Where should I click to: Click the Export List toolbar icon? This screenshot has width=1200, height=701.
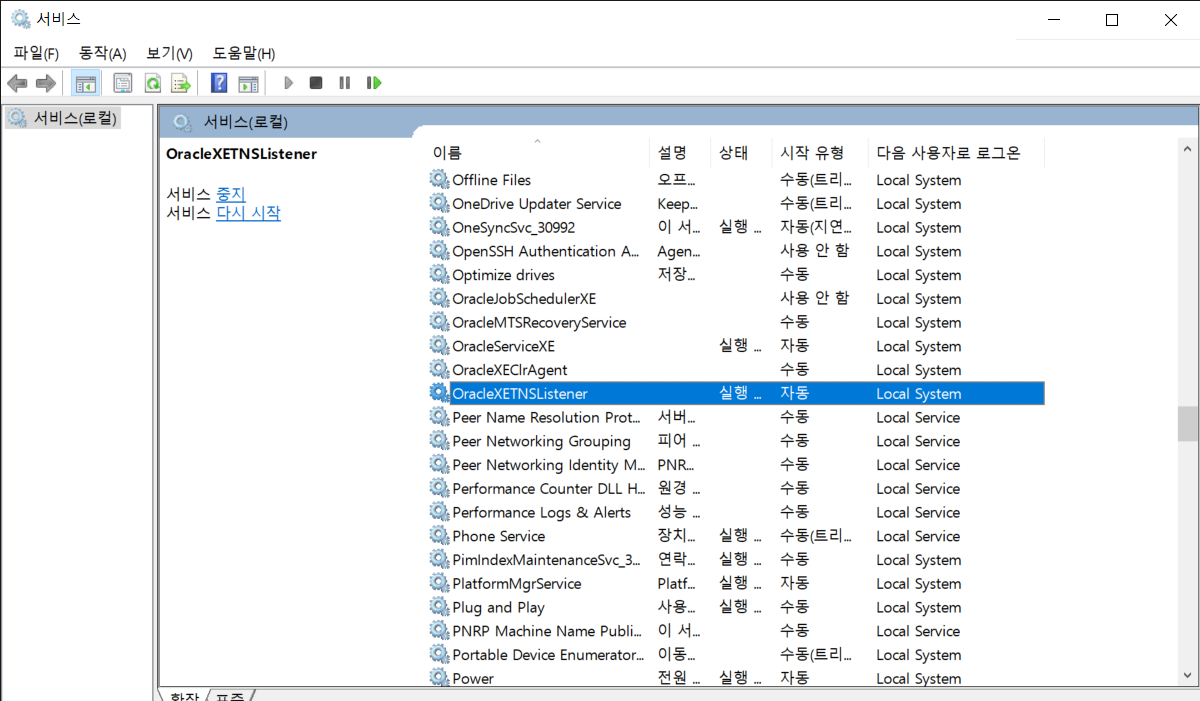click(181, 83)
